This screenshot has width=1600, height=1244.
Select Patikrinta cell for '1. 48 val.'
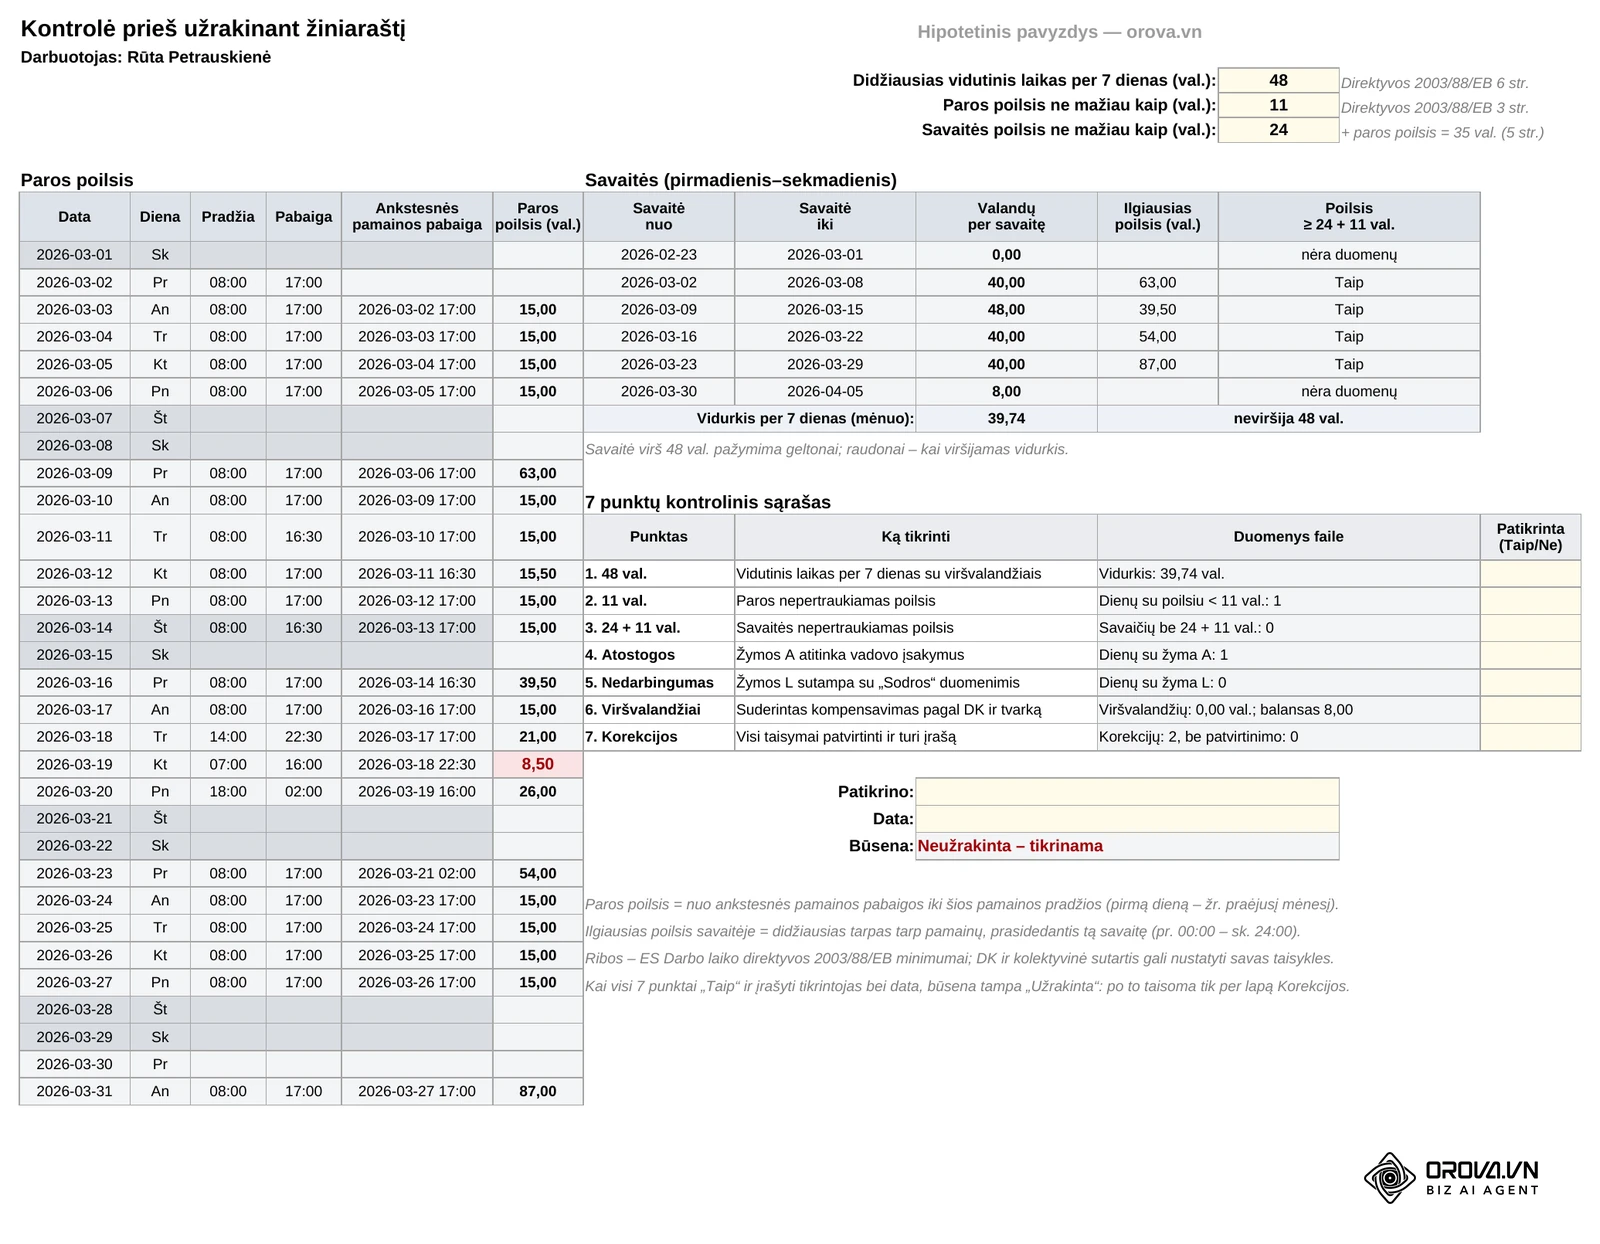point(1530,574)
